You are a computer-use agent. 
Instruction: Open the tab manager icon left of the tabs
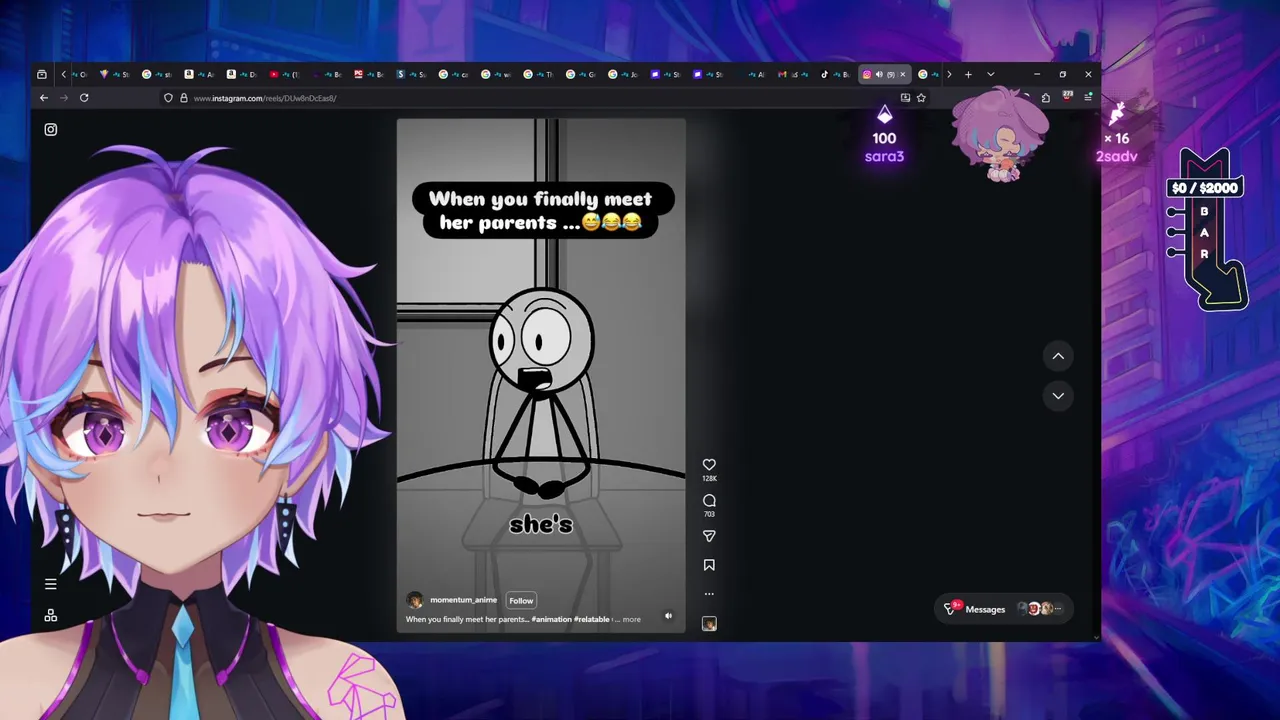(41, 74)
